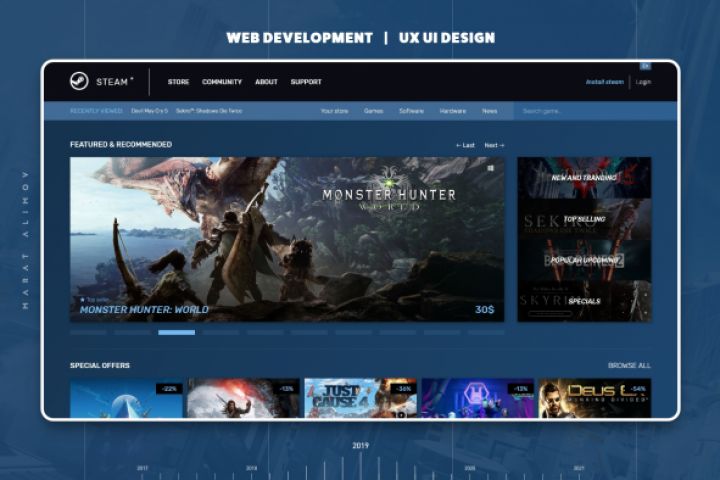Click the FEATURED & RECOMMENDED heading
This screenshot has width=720, height=480.
pos(121,144)
